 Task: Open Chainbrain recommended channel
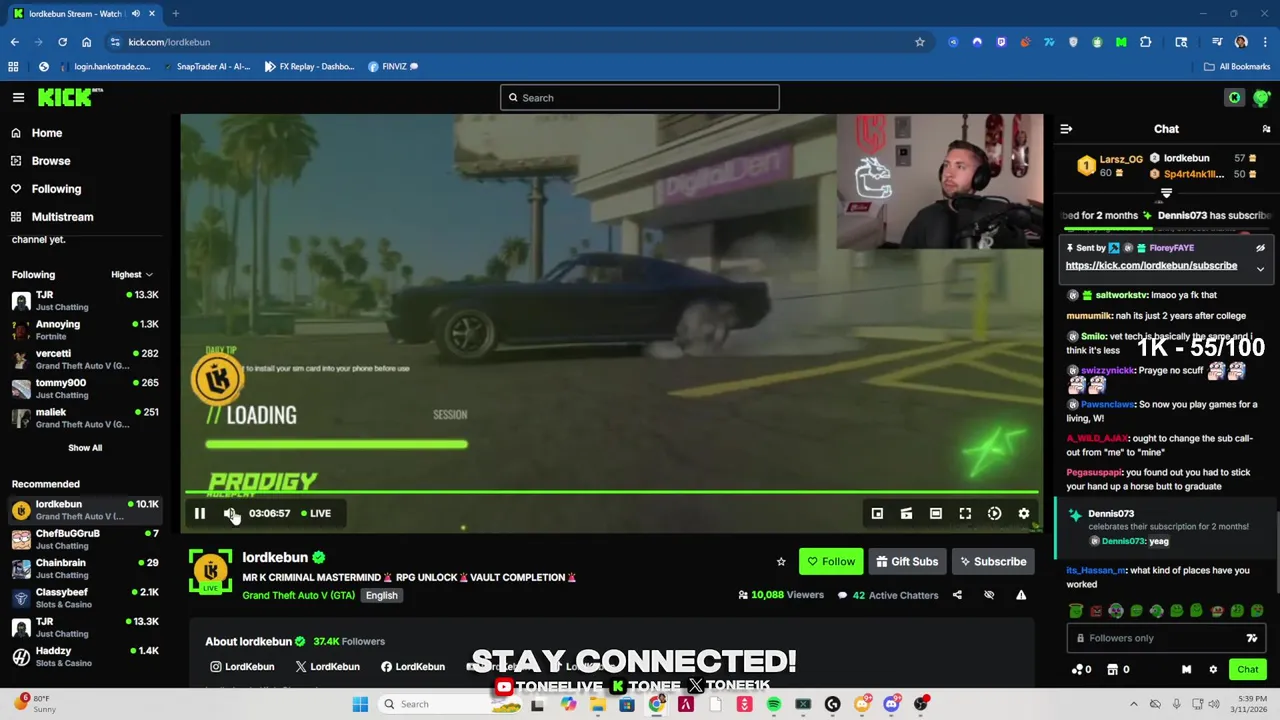pos(84,568)
